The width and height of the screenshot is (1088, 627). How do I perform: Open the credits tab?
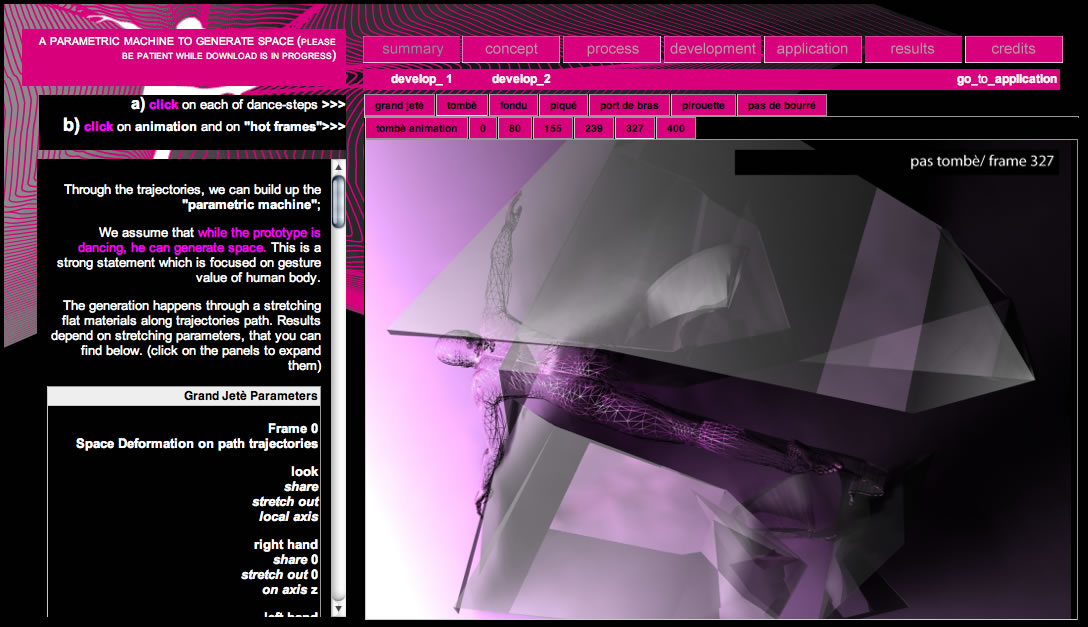pos(1013,49)
